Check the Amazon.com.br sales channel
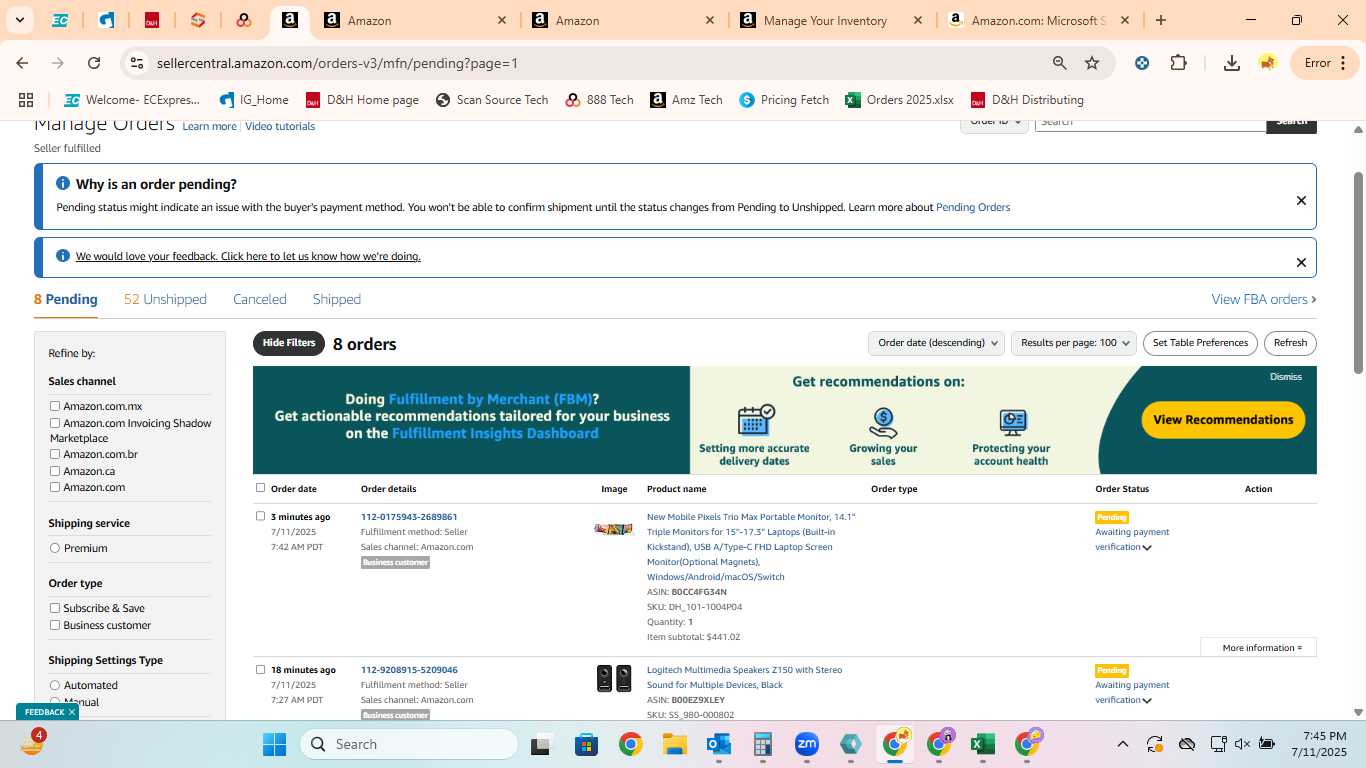This screenshot has height=768, width=1366. 55,454
